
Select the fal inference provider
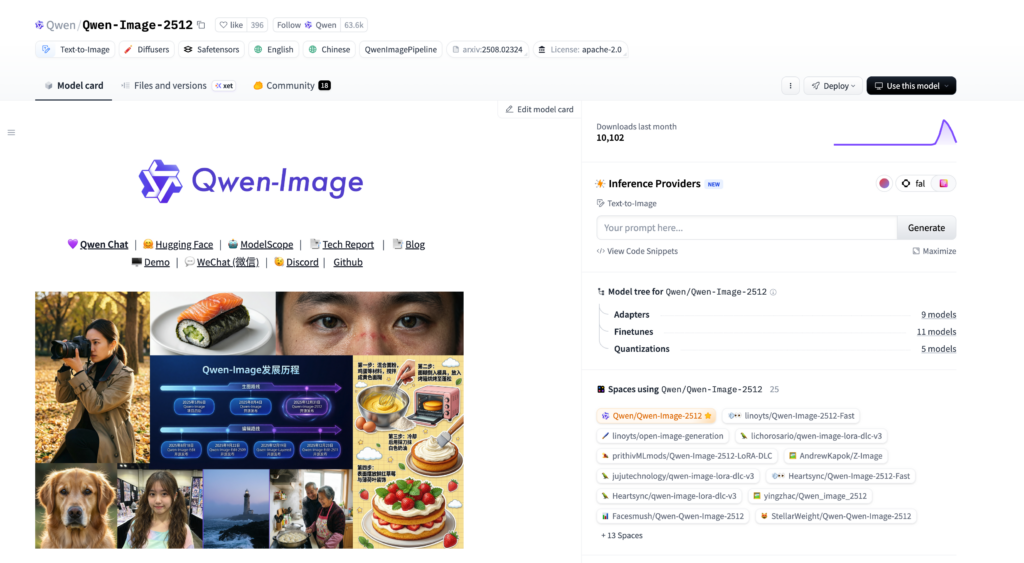click(912, 183)
